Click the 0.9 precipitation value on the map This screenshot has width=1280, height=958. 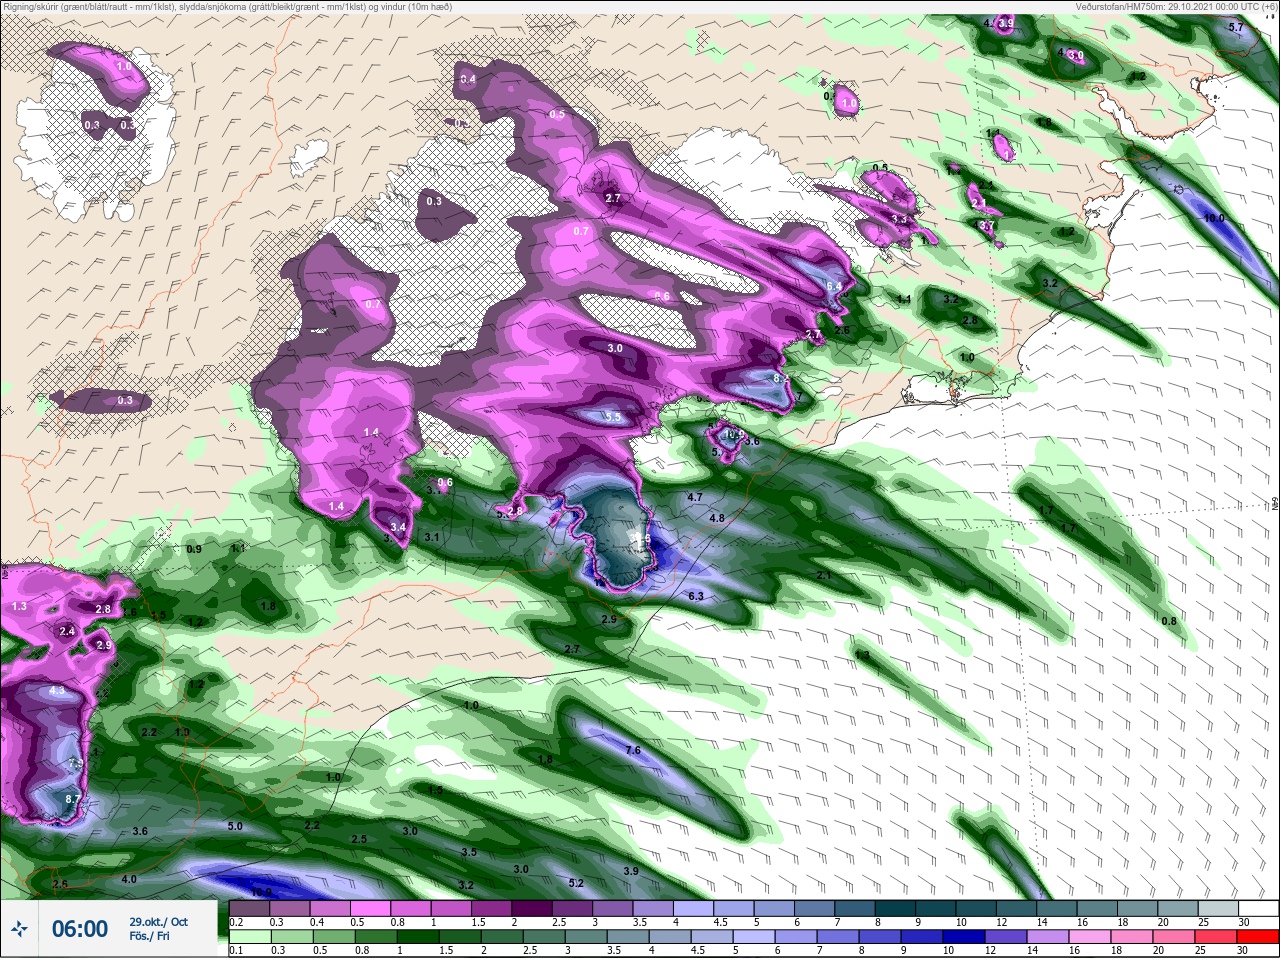194,549
